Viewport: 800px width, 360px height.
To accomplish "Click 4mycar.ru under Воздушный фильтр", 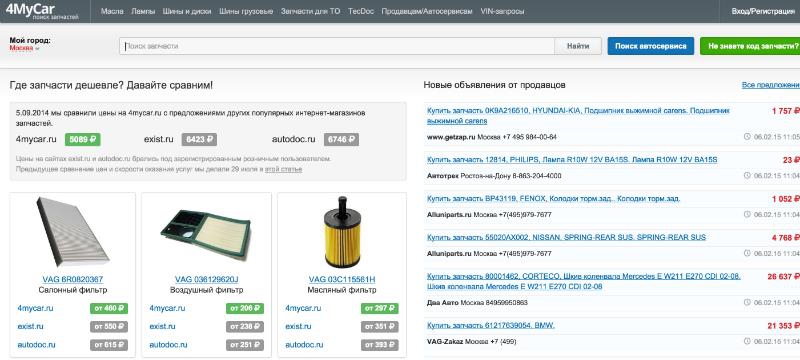I will click(167, 308).
